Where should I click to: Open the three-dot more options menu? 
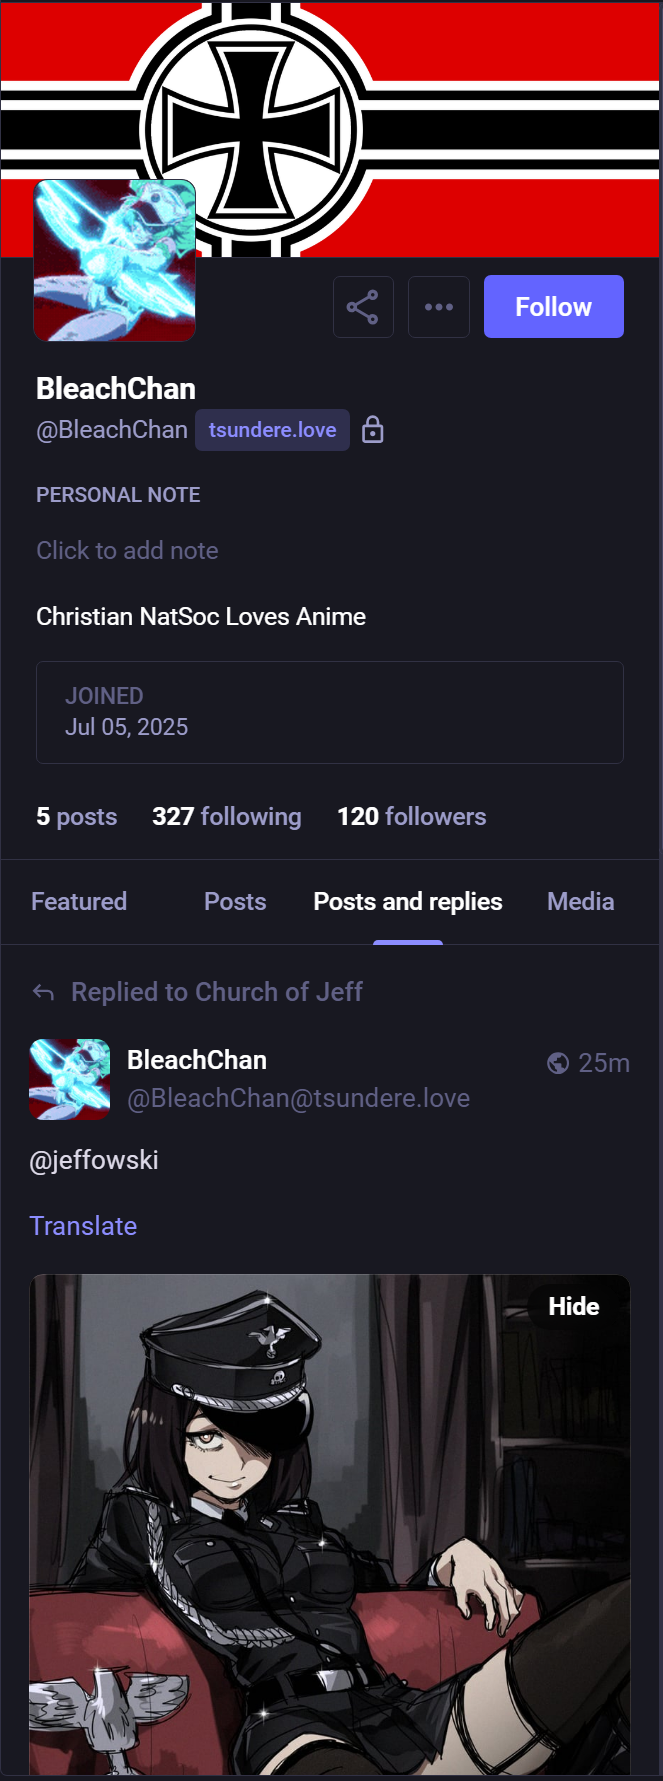[x=439, y=307]
